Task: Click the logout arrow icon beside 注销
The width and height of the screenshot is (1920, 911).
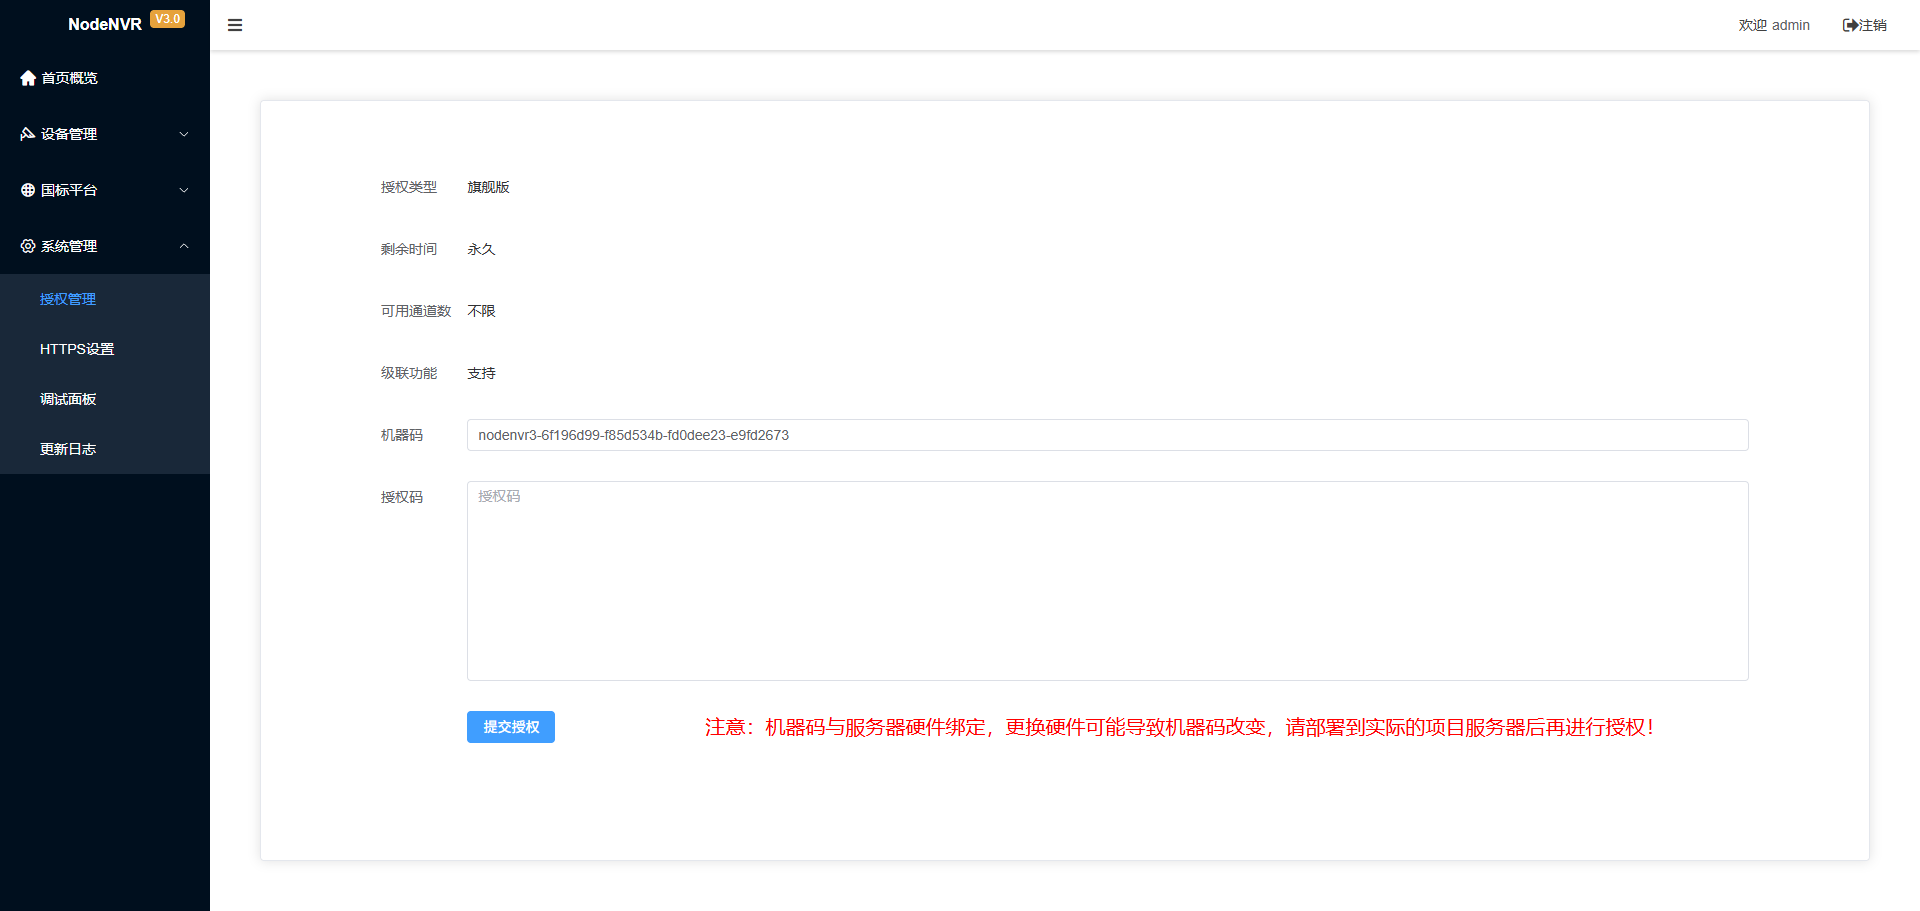Action: pyautogui.click(x=1850, y=25)
